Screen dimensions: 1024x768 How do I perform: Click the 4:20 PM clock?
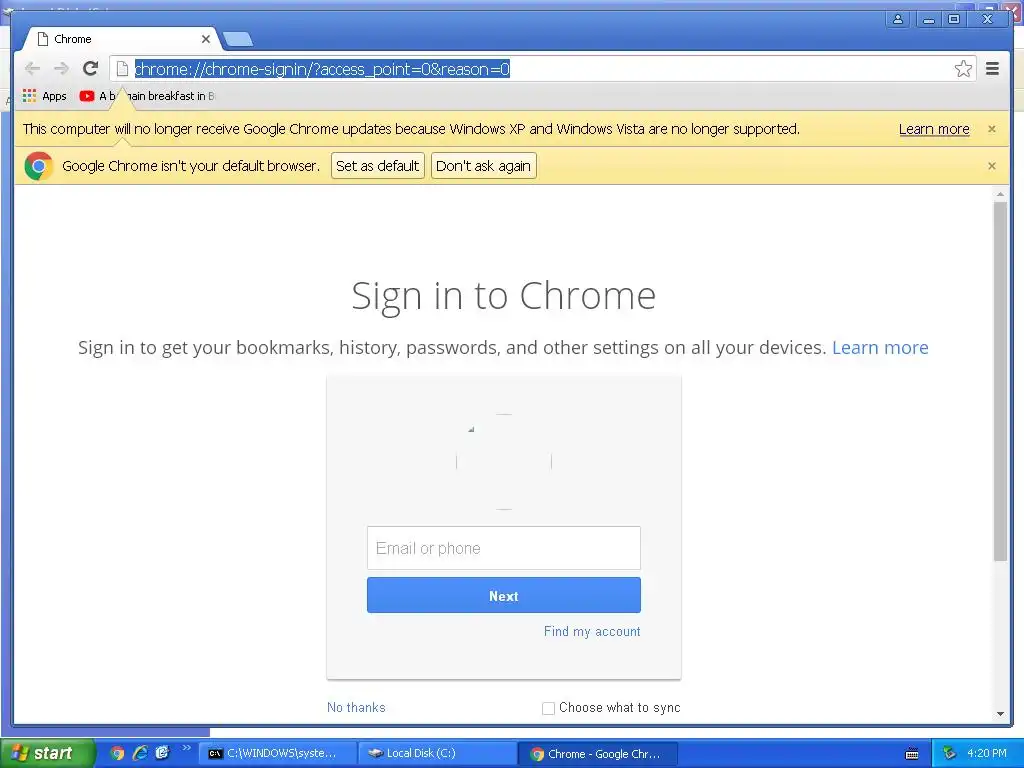pyautogui.click(x=987, y=754)
